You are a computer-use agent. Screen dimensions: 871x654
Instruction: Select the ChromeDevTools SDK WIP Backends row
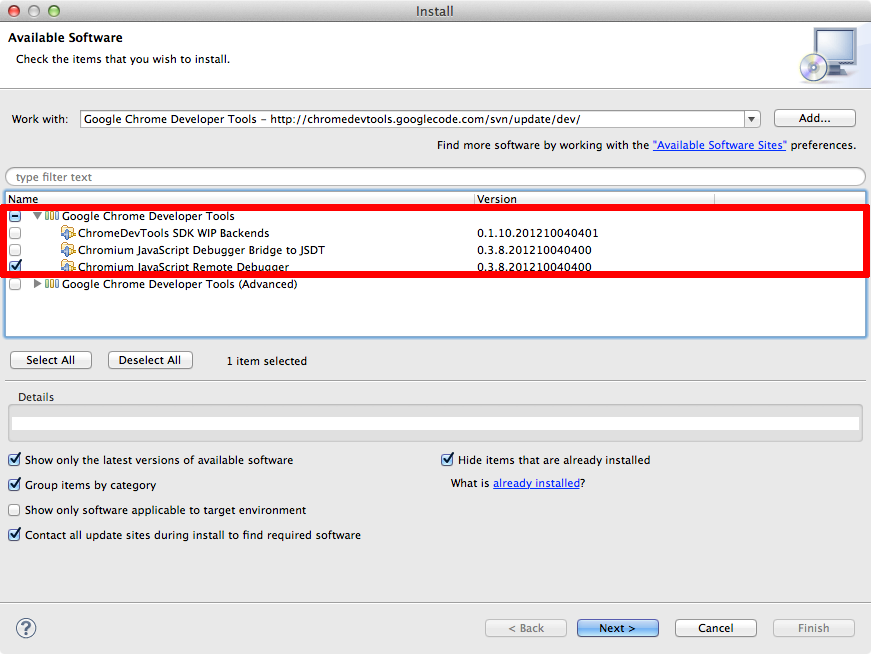click(436, 233)
